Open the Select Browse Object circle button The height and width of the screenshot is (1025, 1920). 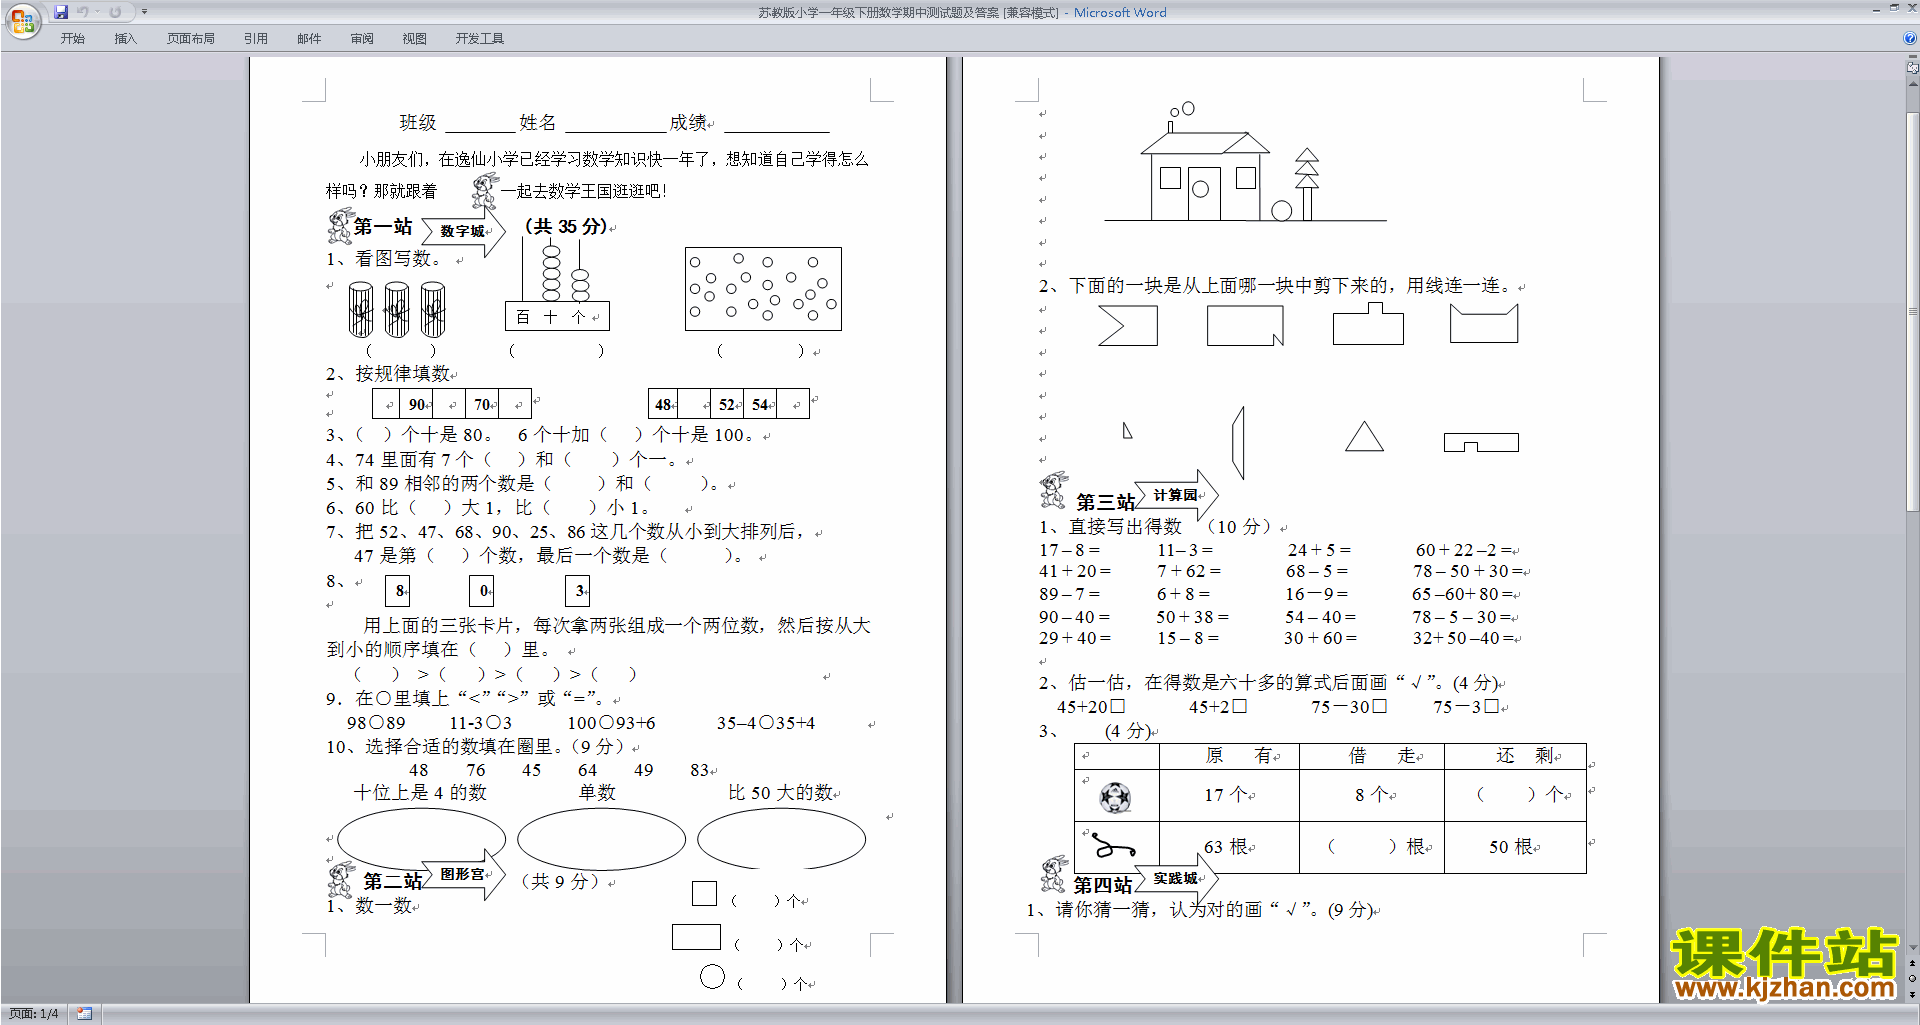click(x=1913, y=978)
